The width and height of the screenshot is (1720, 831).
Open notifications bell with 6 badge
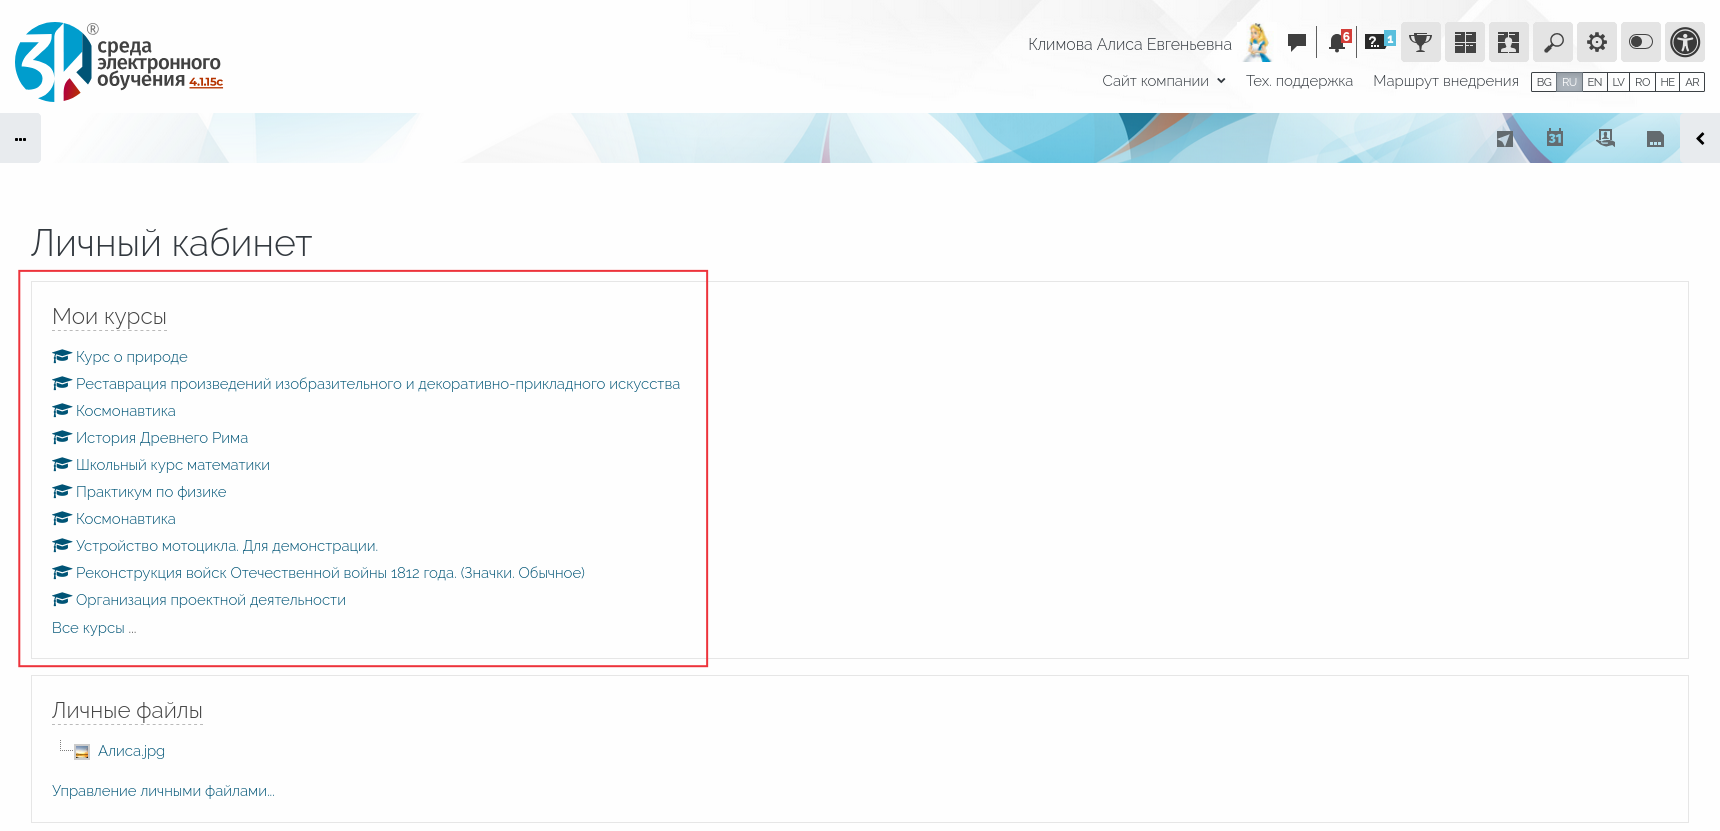(1338, 43)
